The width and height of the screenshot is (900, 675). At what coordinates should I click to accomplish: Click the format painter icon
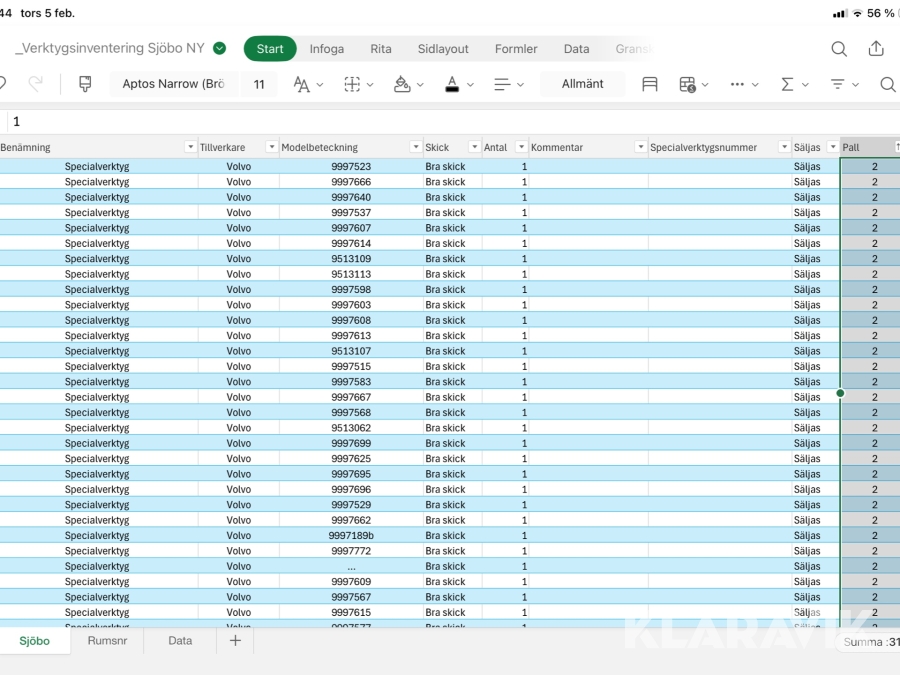(85, 84)
